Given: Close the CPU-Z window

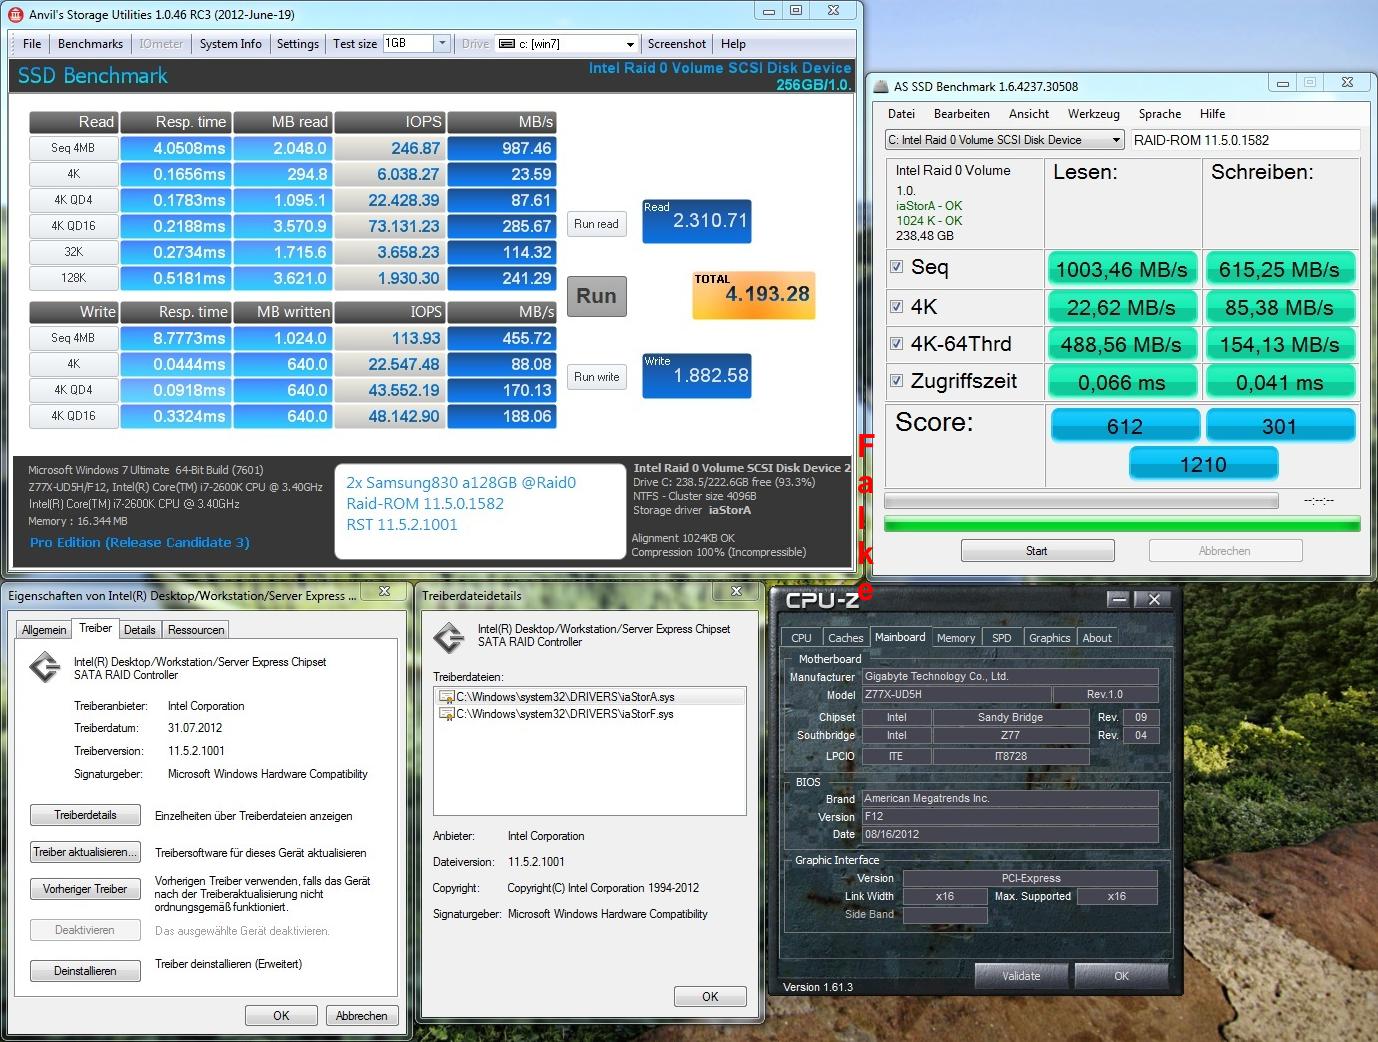Looking at the screenshot, I should 1154,599.
